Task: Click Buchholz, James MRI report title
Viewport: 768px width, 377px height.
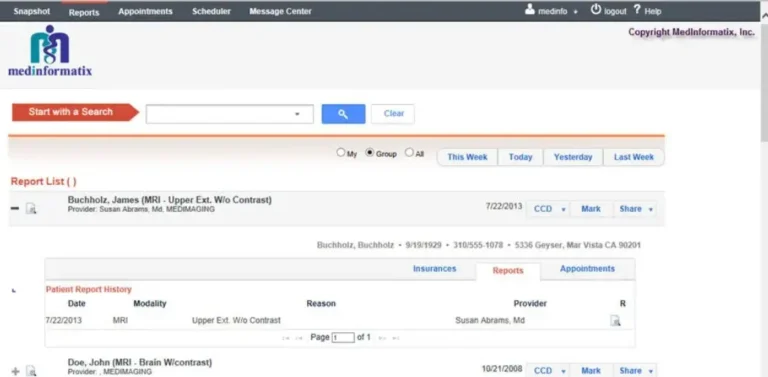Action: (x=169, y=200)
